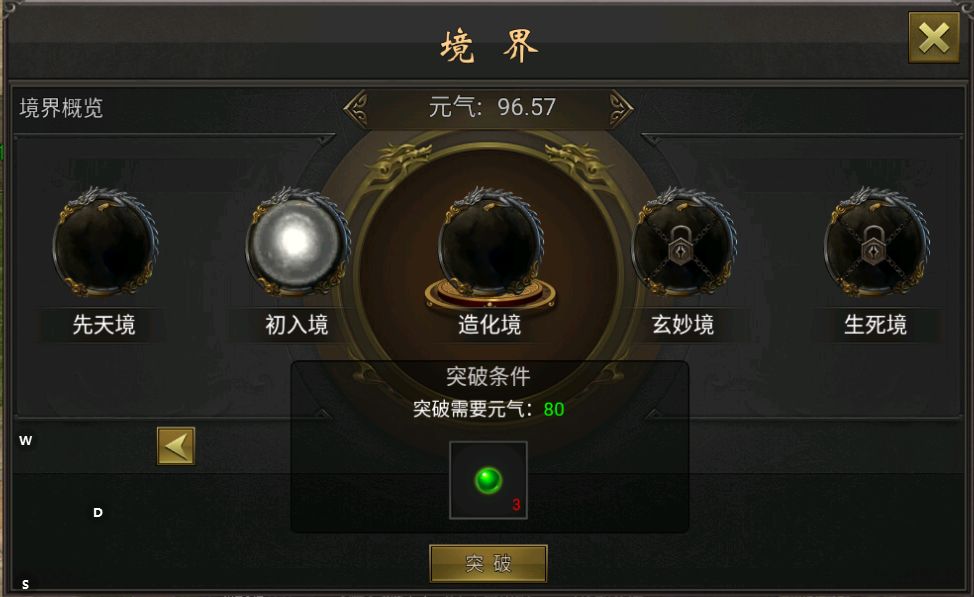Click the 先天境 label

point(104,325)
